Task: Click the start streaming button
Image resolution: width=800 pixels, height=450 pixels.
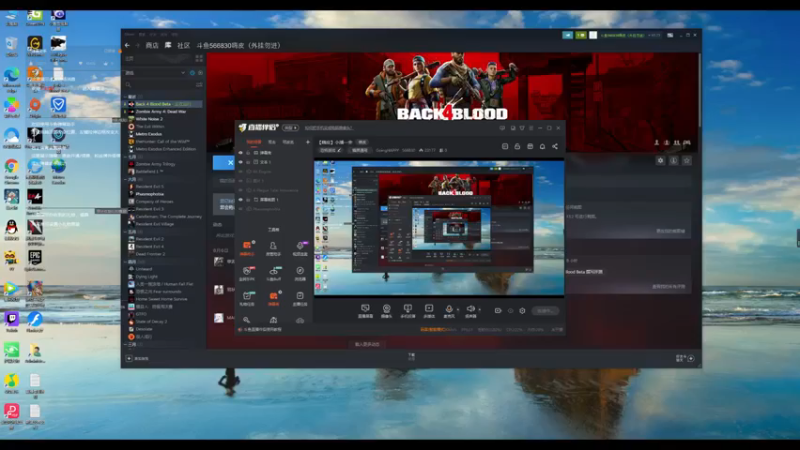Action: pos(545,310)
